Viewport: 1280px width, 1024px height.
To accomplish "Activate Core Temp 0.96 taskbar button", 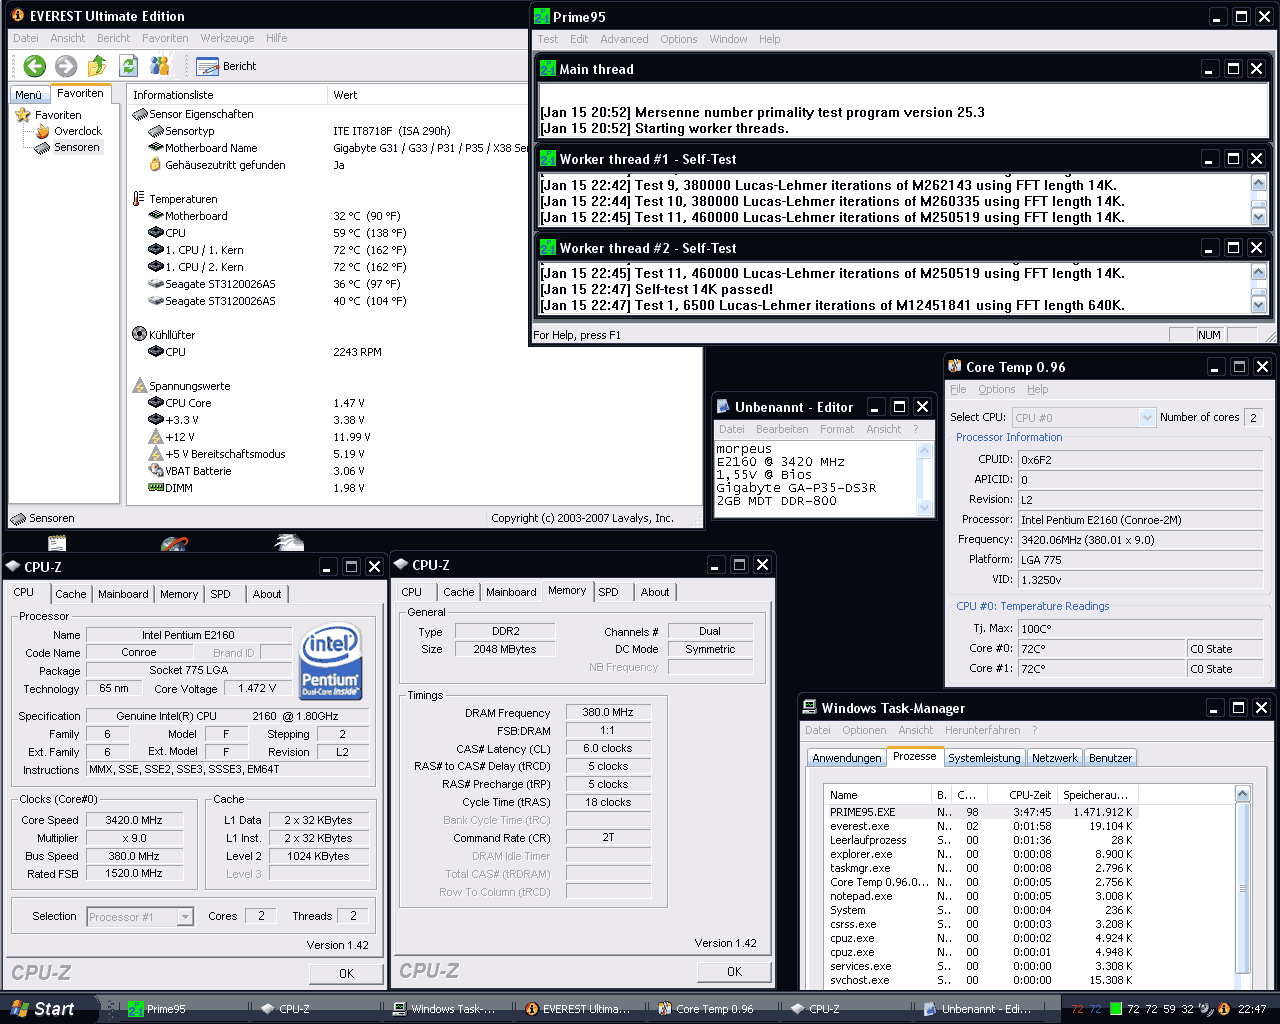I will pos(715,1009).
